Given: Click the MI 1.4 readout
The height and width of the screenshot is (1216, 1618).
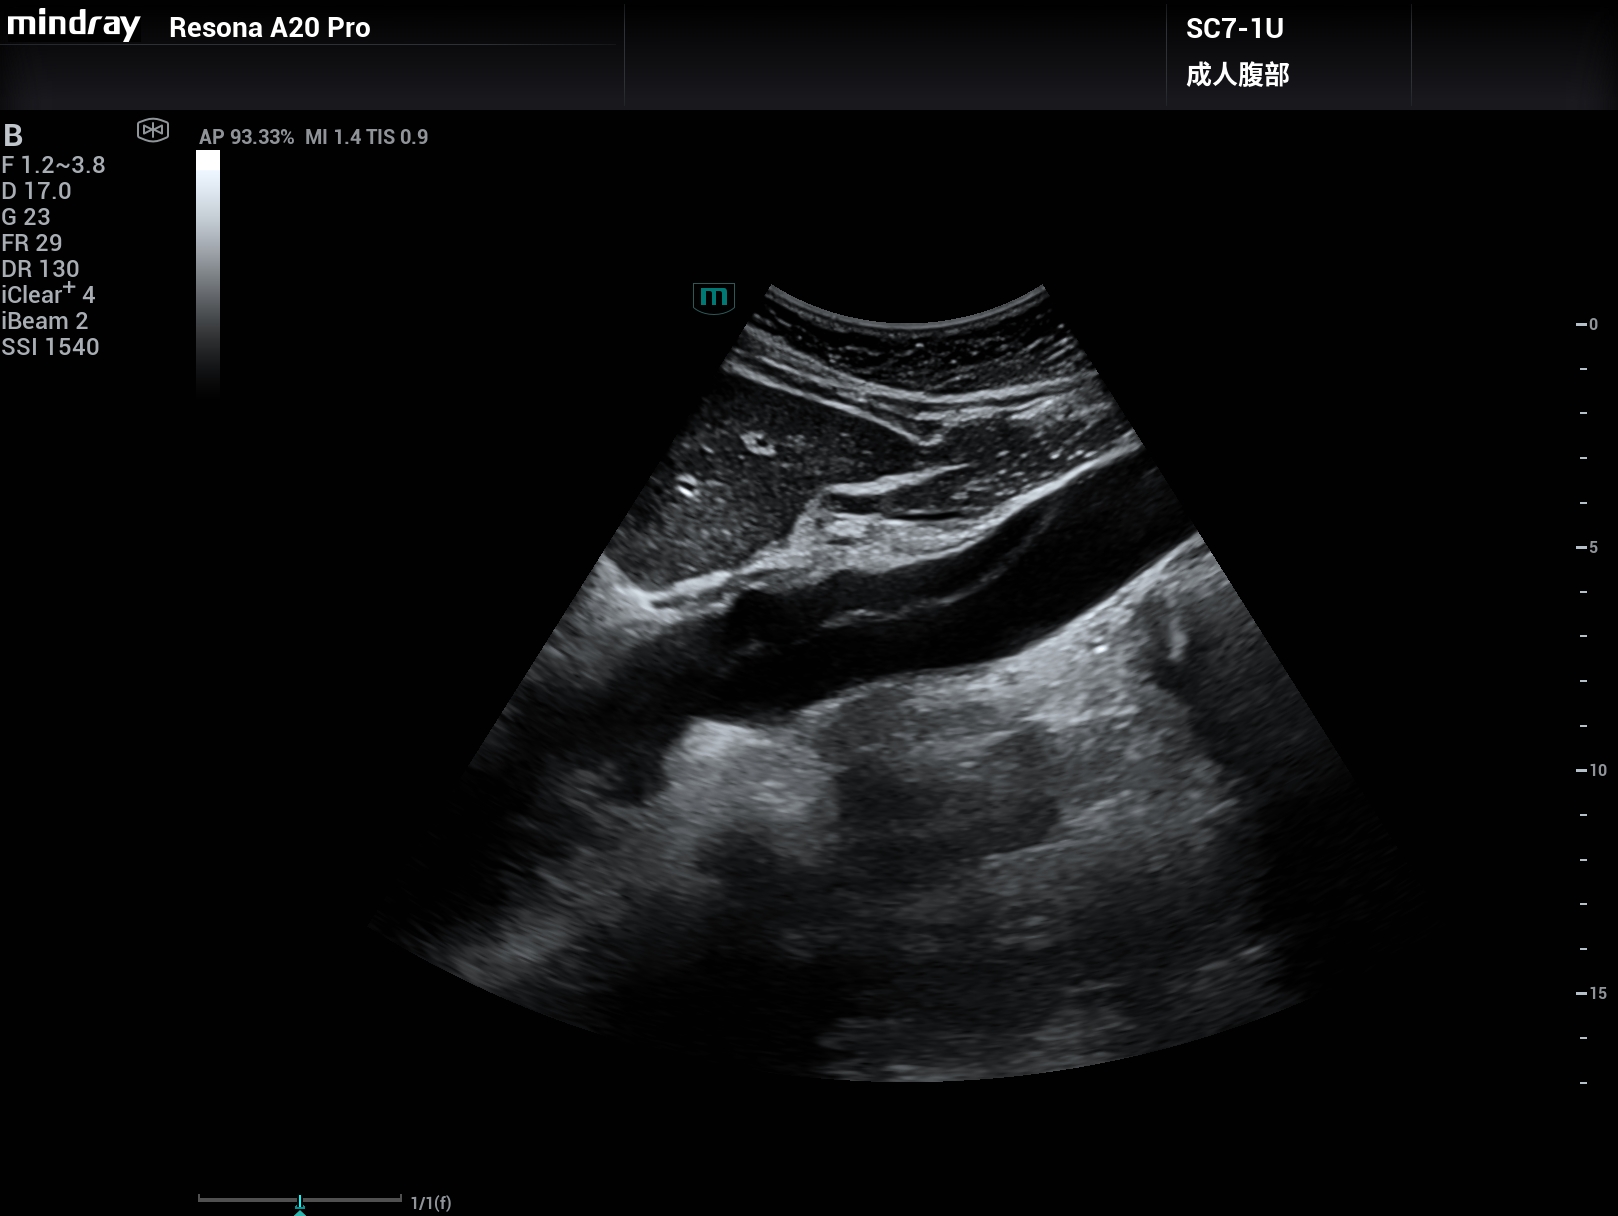Looking at the screenshot, I should [333, 137].
